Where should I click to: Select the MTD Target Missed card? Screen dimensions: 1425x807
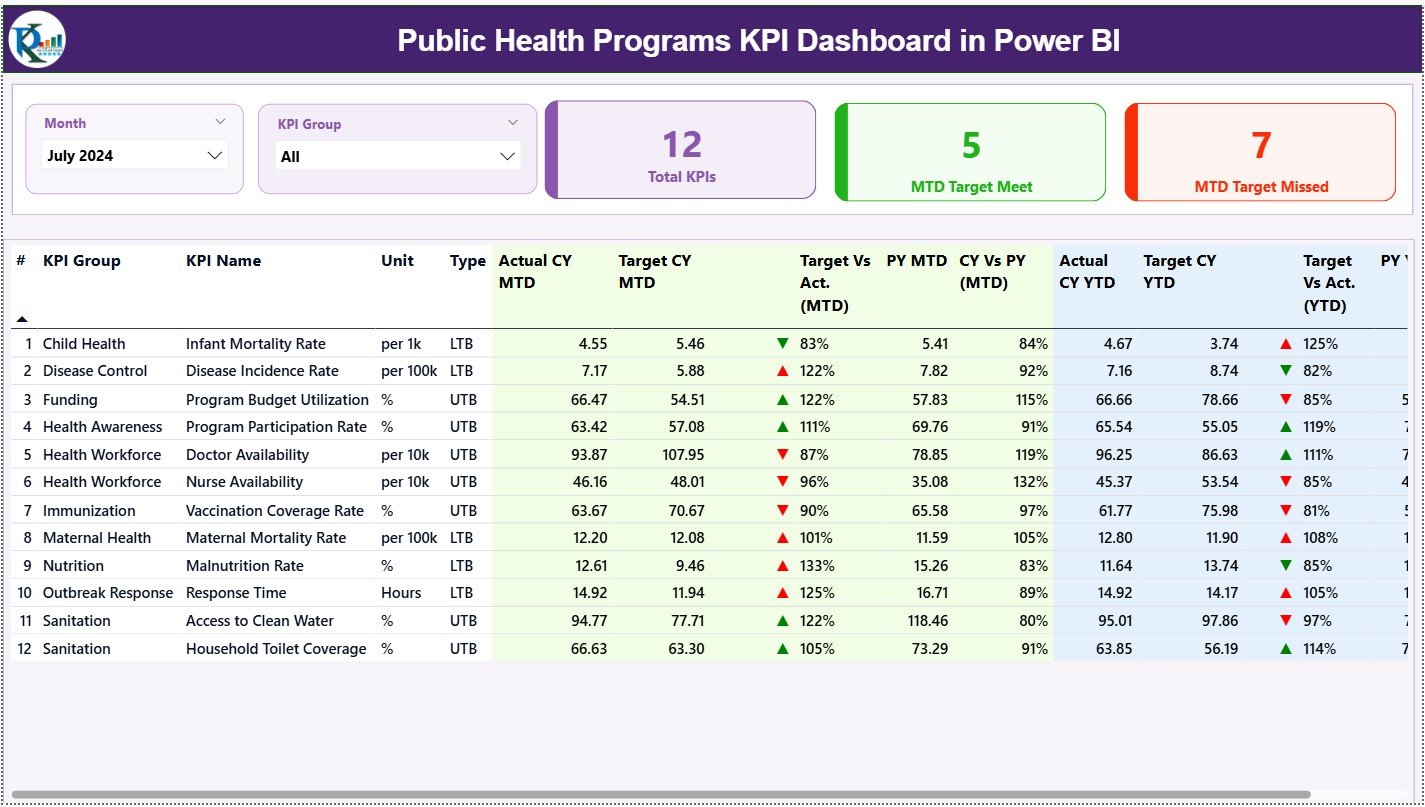click(x=1259, y=151)
